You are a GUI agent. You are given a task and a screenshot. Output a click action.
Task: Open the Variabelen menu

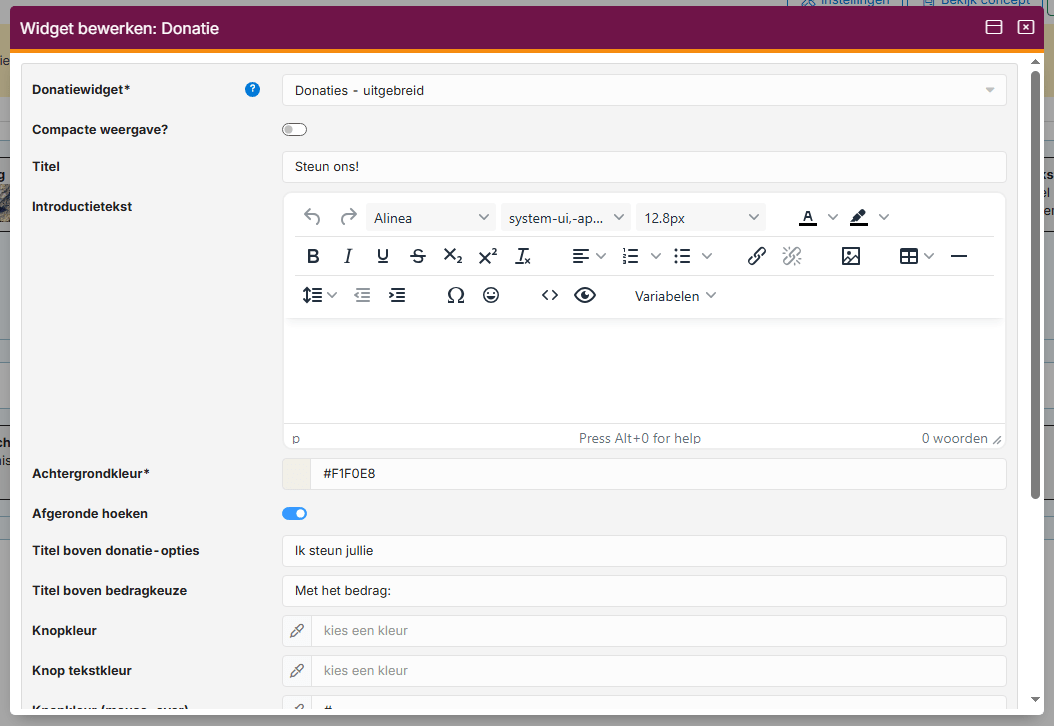(675, 295)
